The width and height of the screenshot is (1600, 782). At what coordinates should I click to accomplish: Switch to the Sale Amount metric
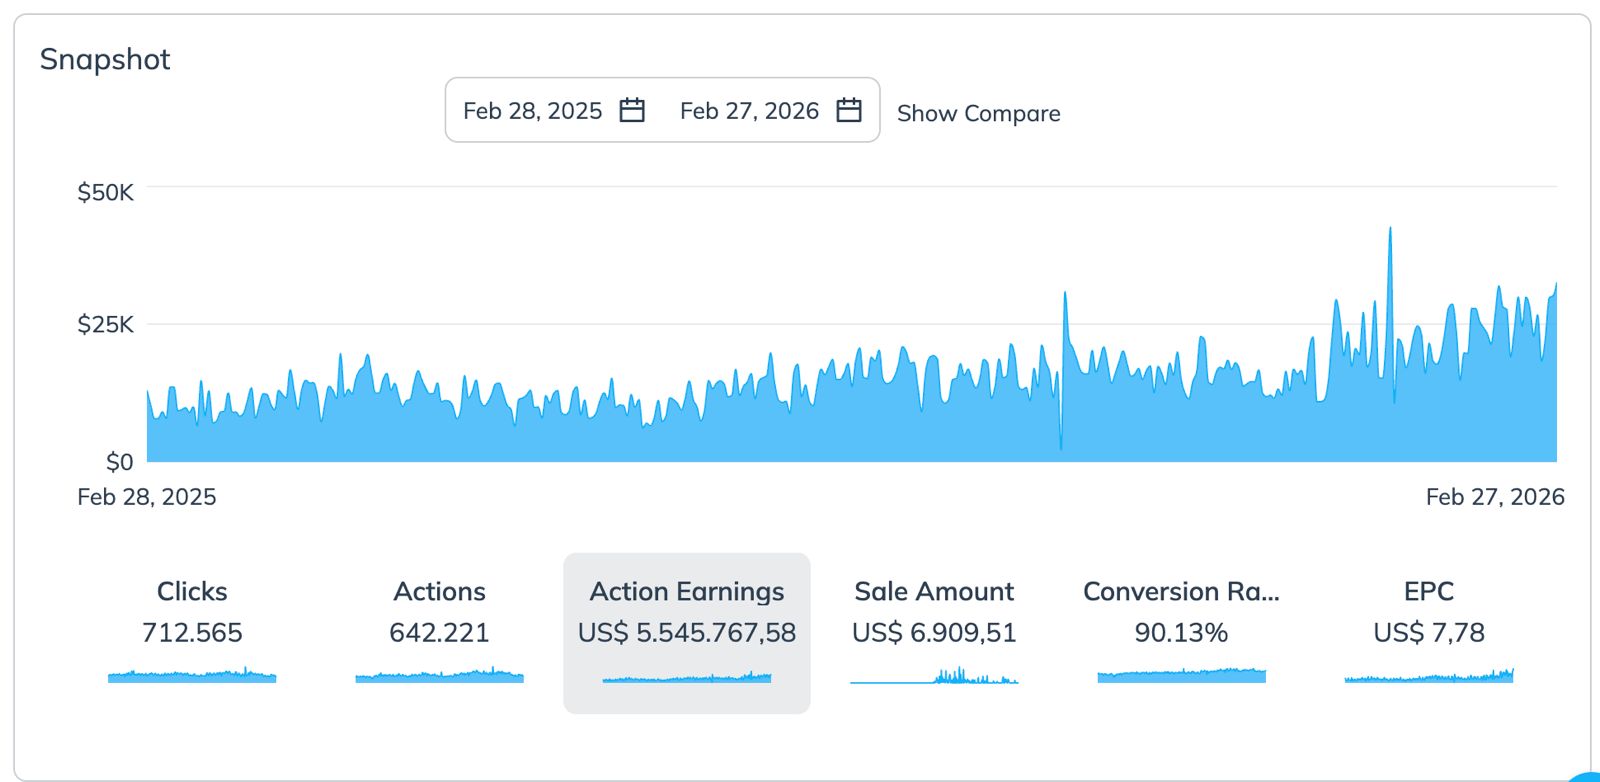tap(934, 592)
